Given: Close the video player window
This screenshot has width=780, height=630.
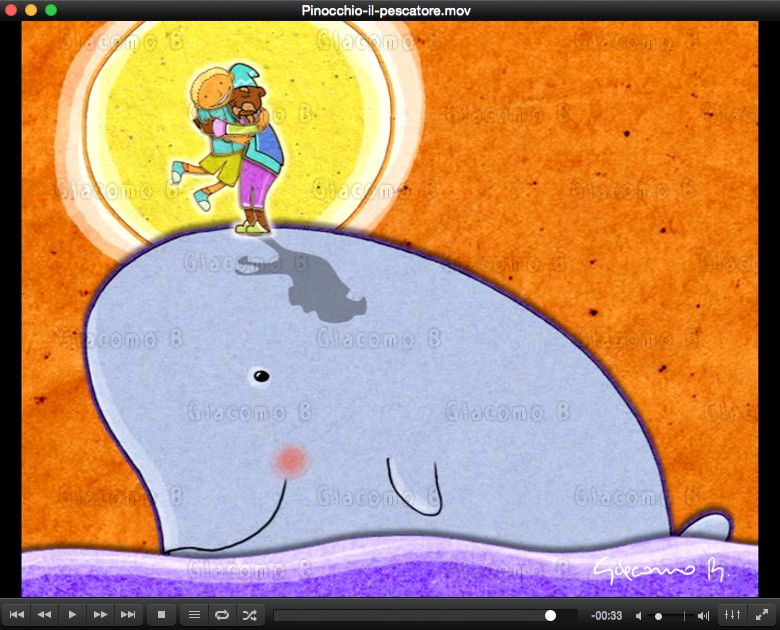Looking at the screenshot, I should (11, 10).
